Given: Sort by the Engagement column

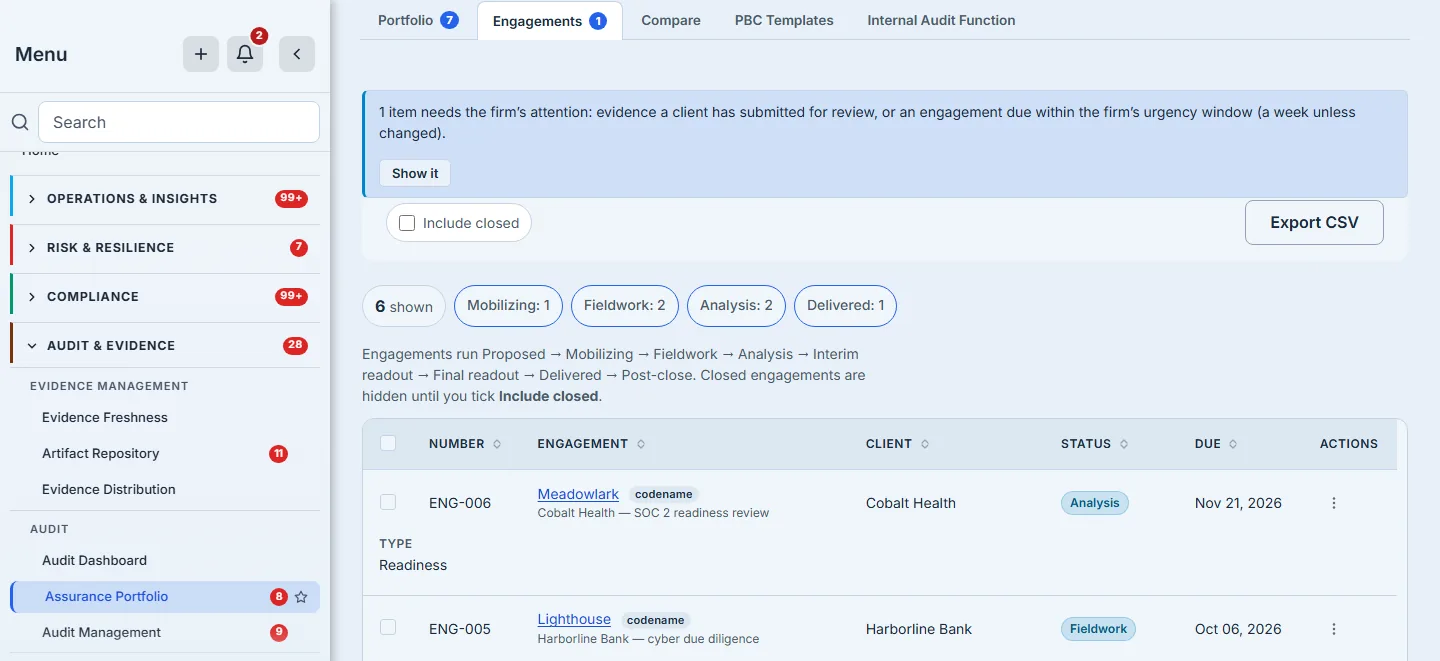Looking at the screenshot, I should [591, 444].
